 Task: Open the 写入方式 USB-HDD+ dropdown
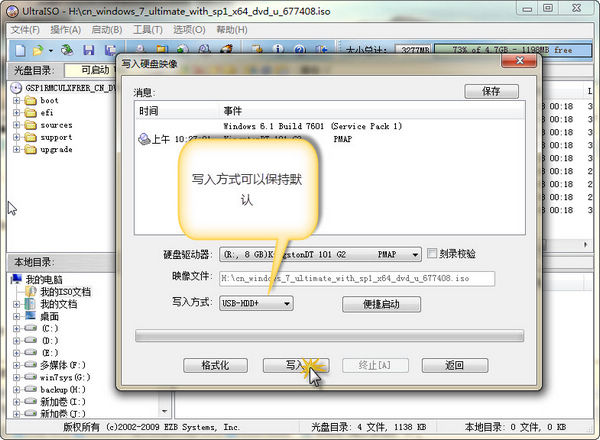pyautogui.click(x=287, y=303)
